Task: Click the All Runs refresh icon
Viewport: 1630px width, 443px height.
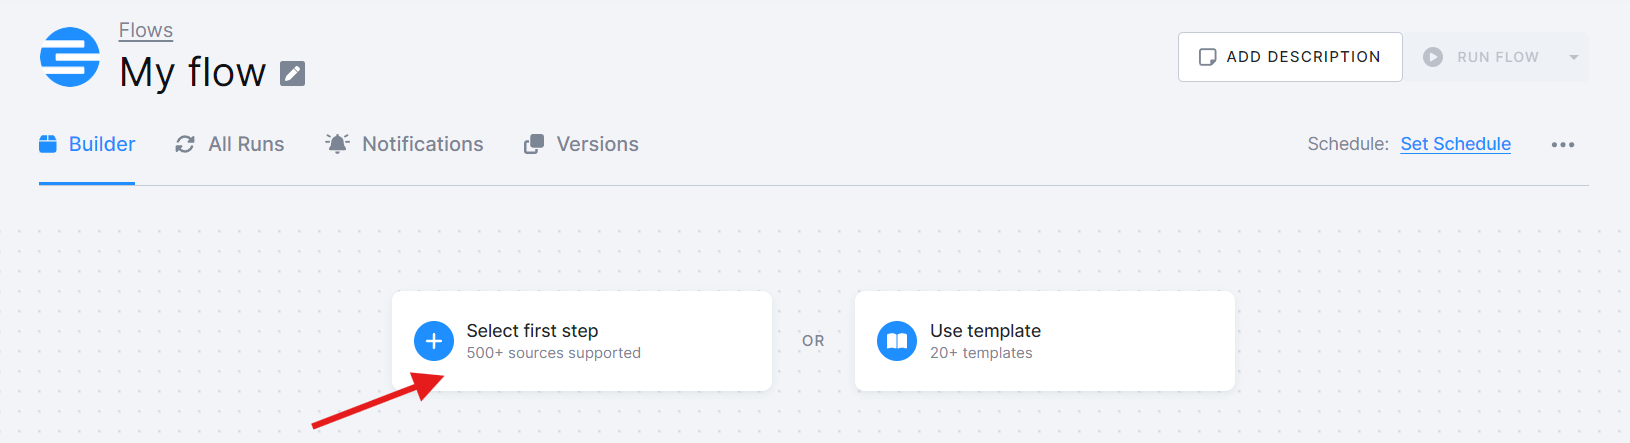Action: [185, 144]
